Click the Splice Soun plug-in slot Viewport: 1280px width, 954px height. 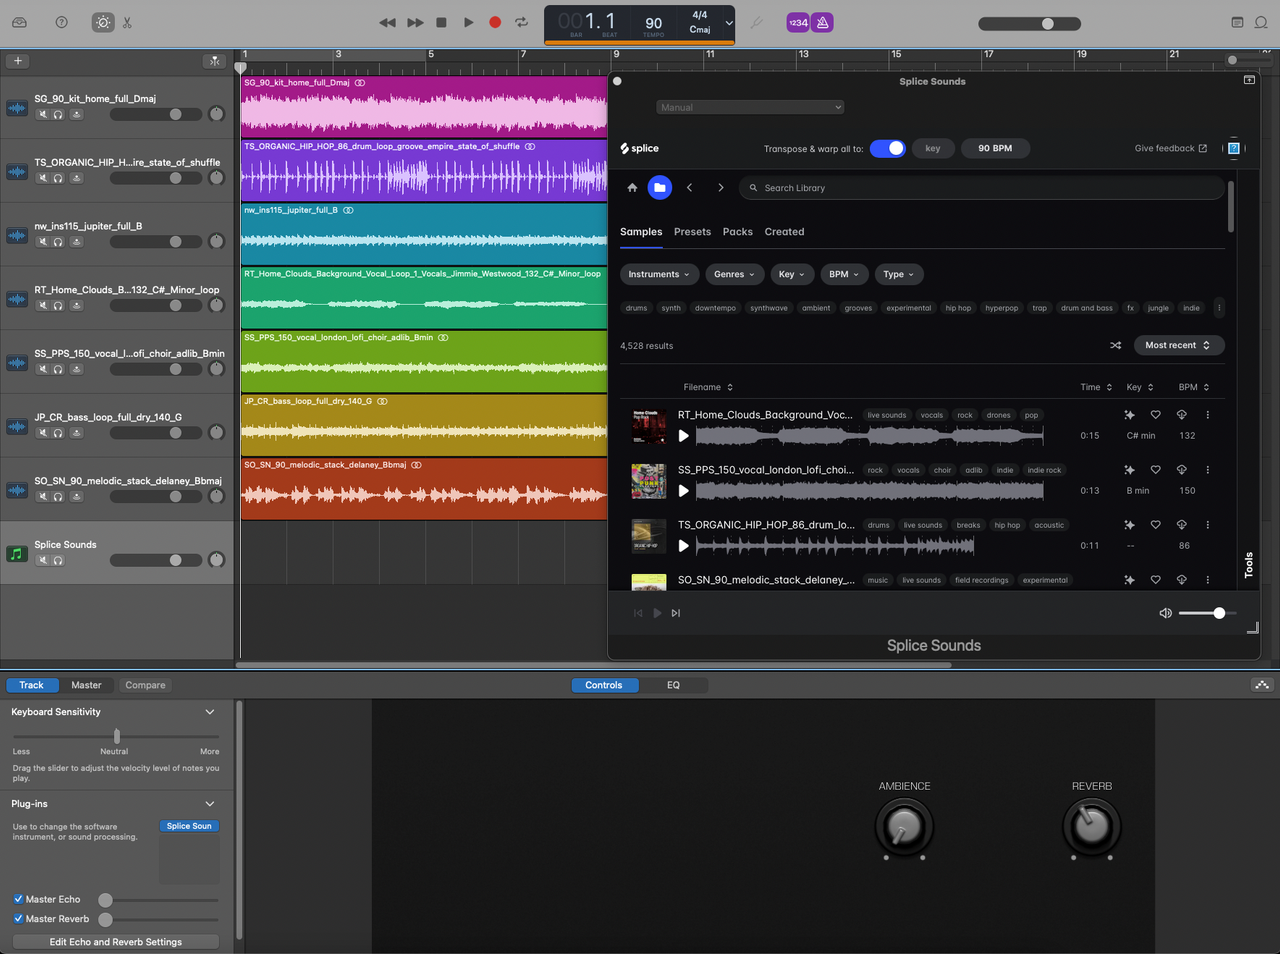pyautogui.click(x=189, y=826)
